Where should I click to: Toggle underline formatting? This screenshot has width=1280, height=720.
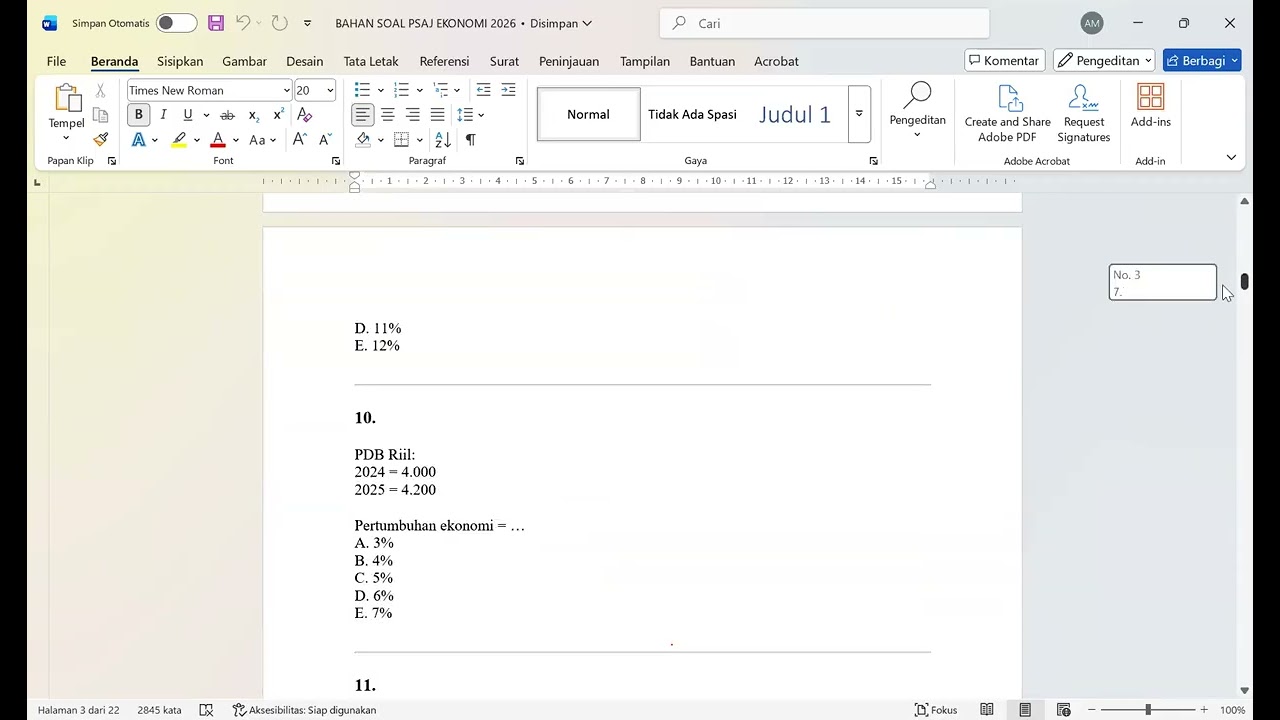[187, 115]
